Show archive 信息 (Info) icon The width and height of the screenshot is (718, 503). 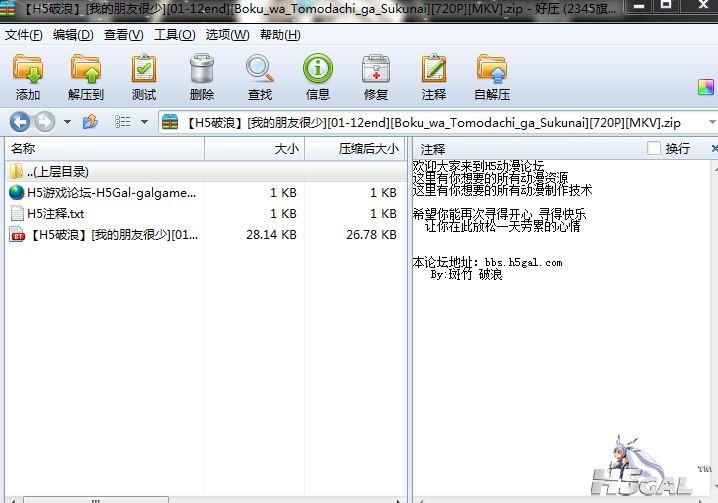(317, 77)
